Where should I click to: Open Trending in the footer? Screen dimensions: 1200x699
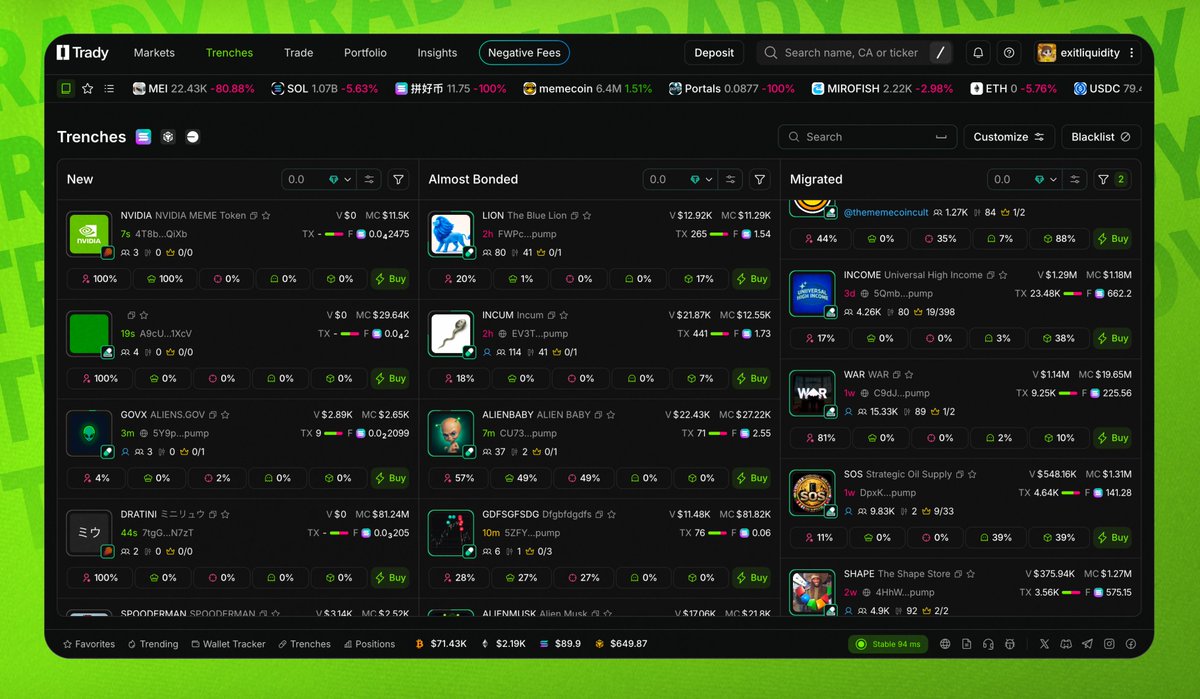point(152,644)
